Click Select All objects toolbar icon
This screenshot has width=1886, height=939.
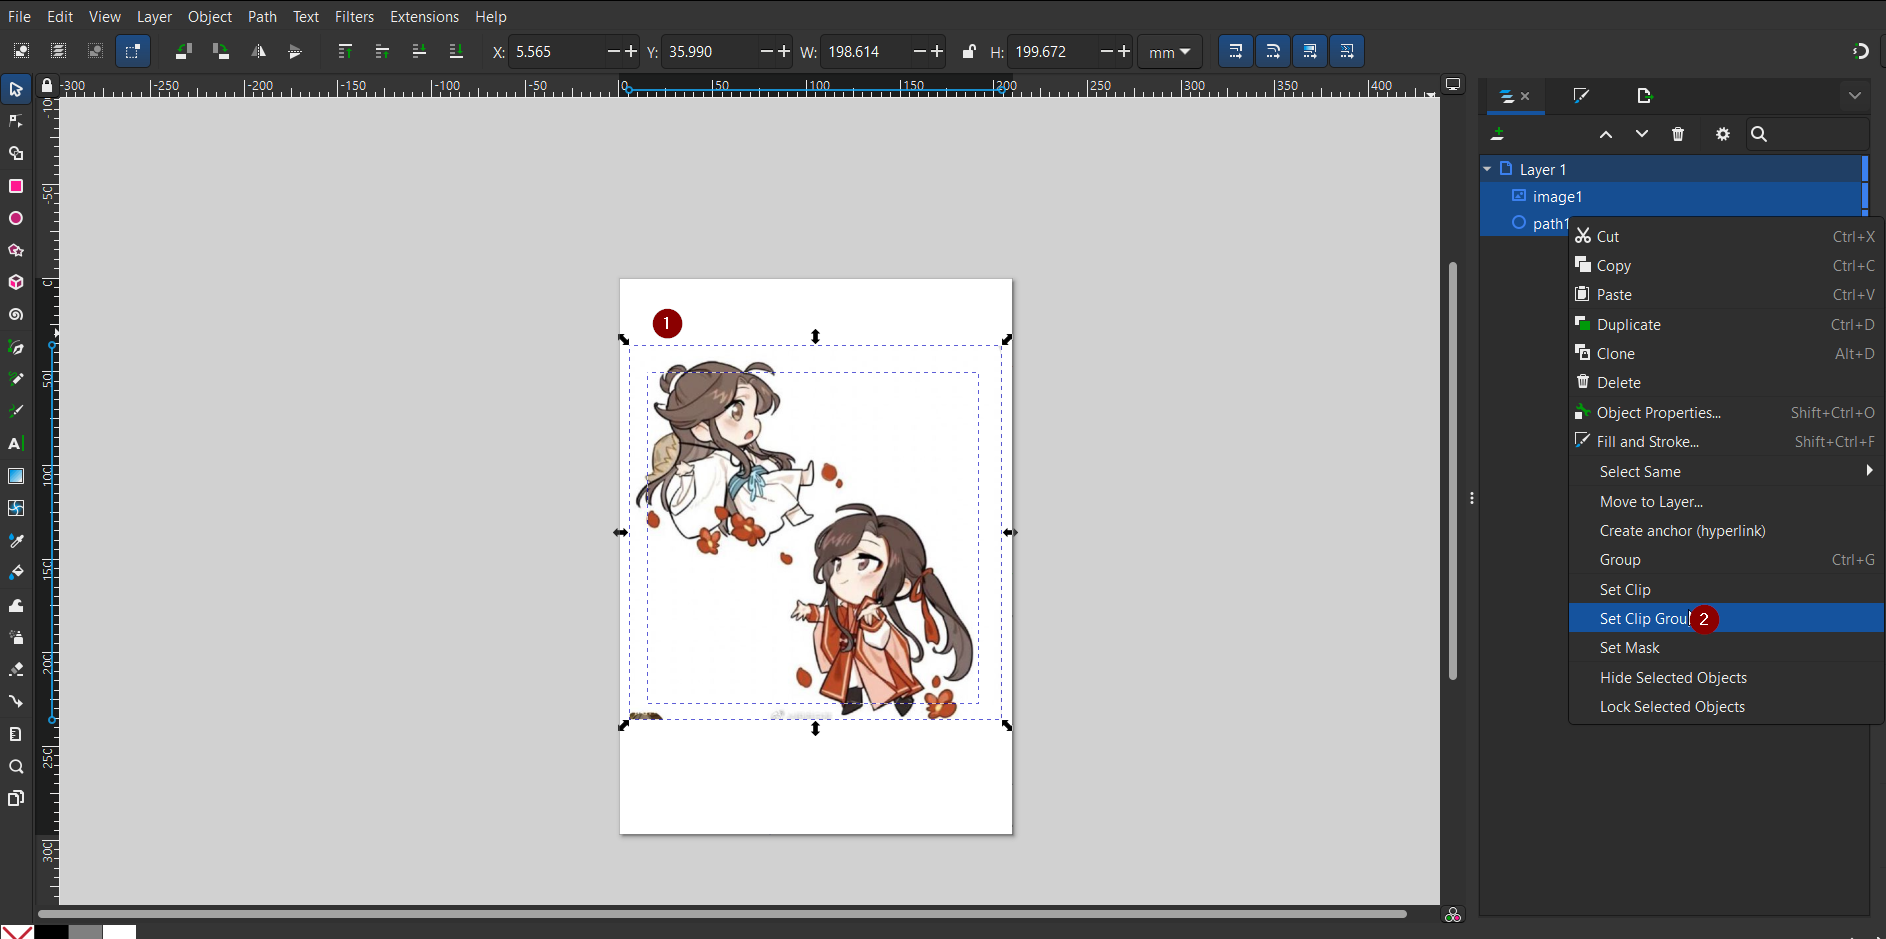[x=21, y=51]
